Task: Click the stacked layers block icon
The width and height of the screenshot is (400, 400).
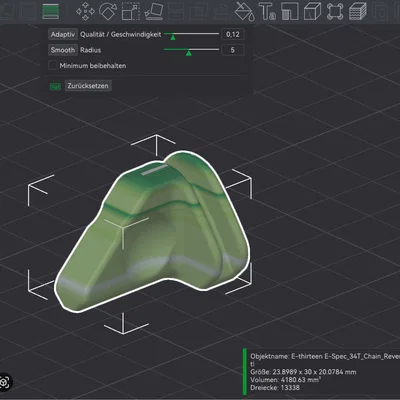Action: 358,11
